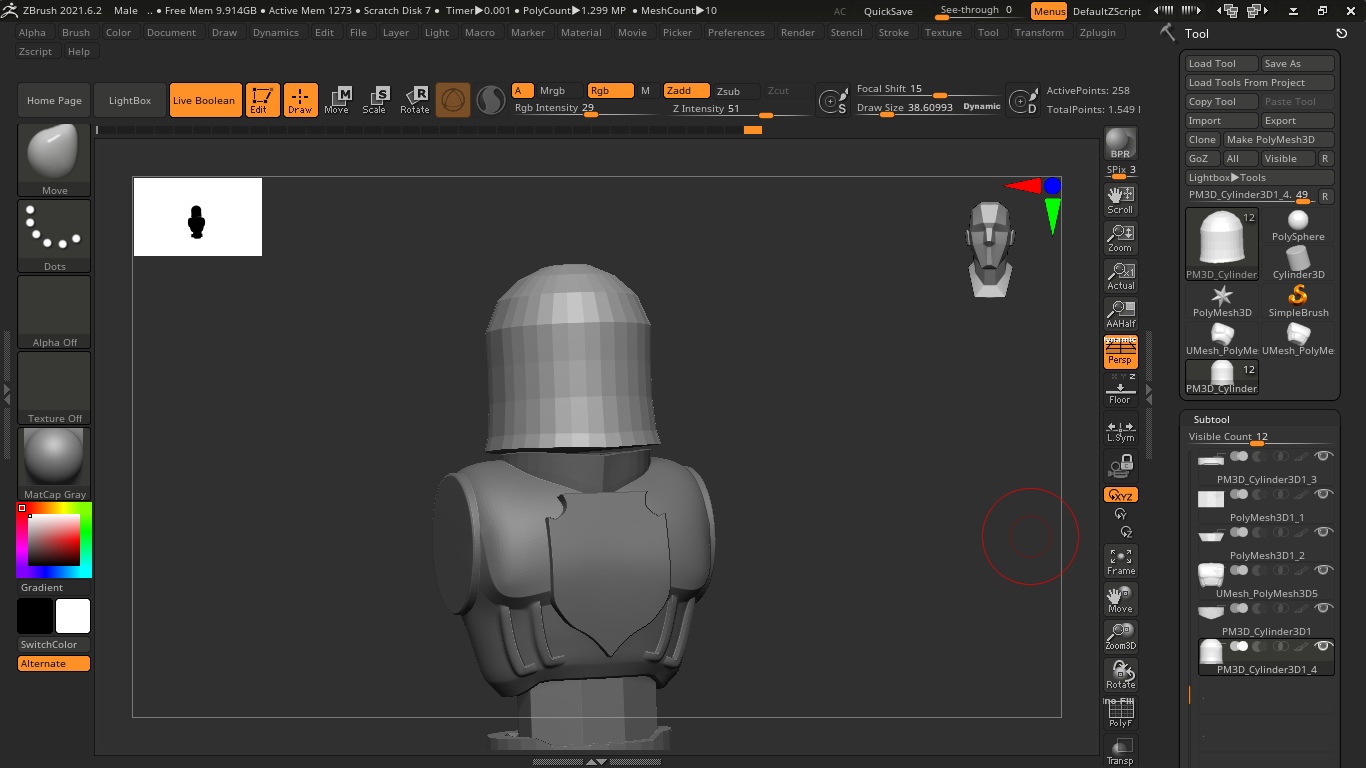This screenshot has width=1366, height=768.
Task: Select PM3D_Cylinder3D1_4 subtool row
Action: [x=1266, y=657]
